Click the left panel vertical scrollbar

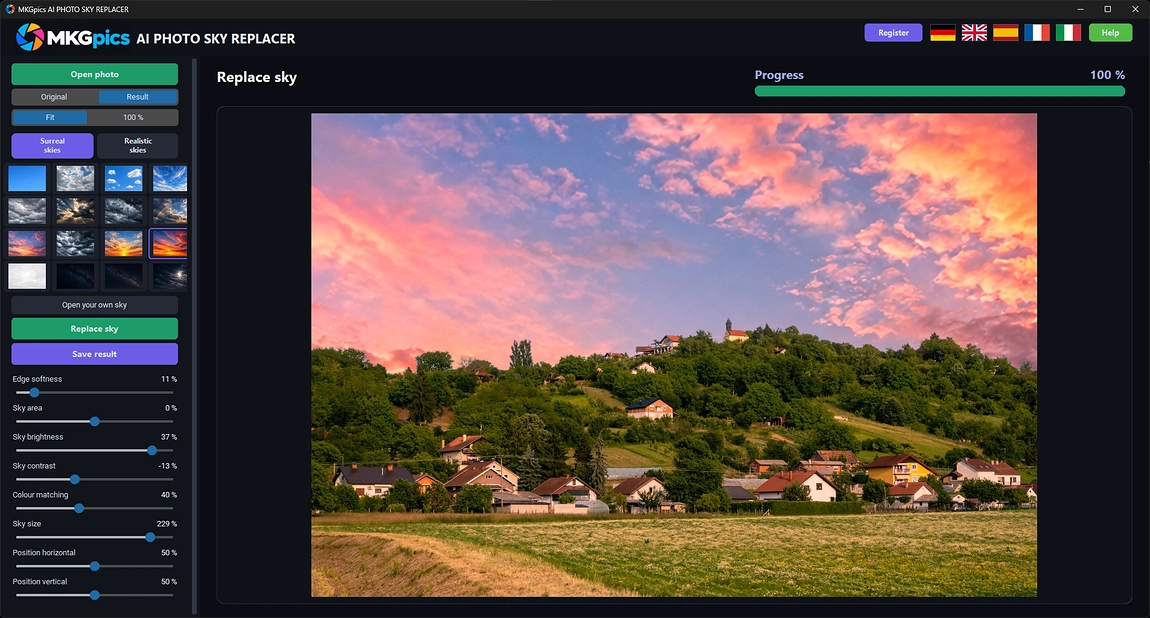[x=194, y=336]
